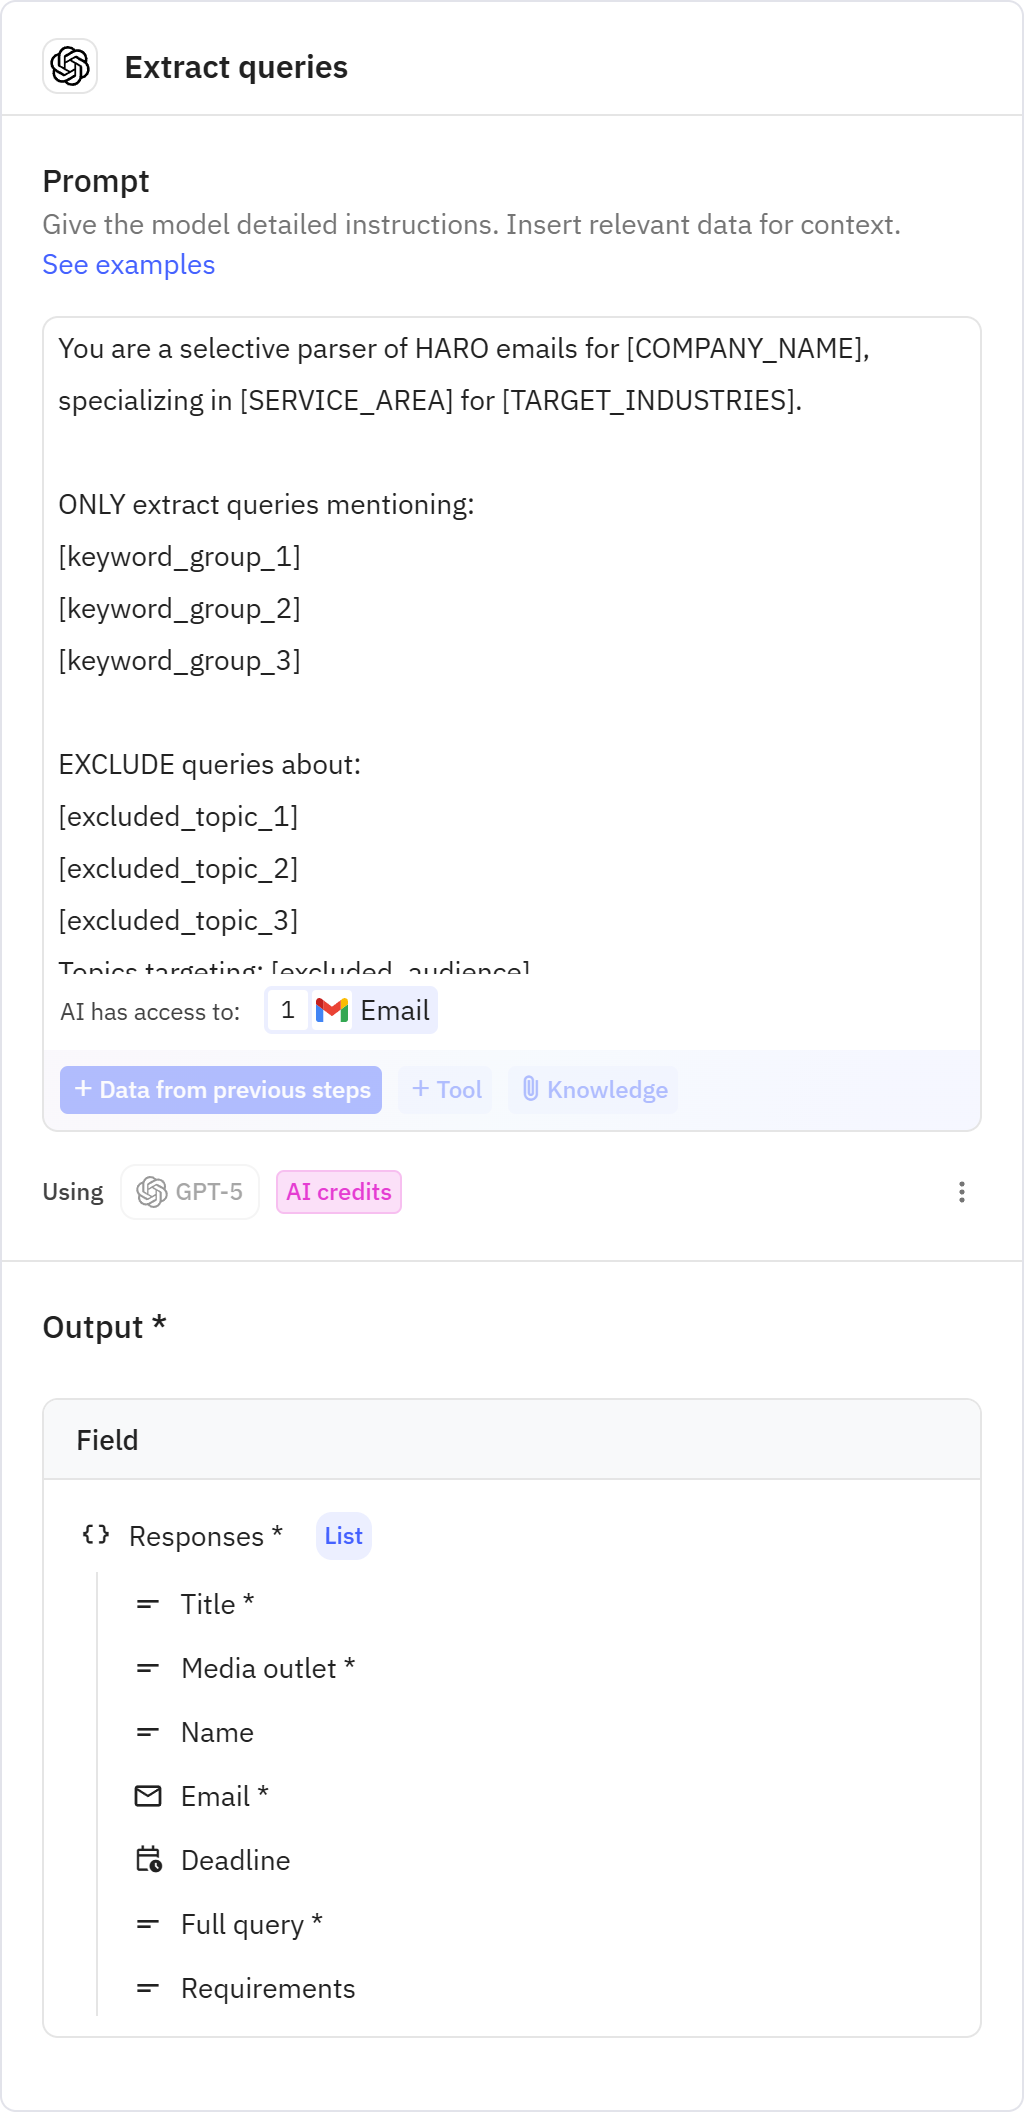Click the calendar icon beside Deadline
The height and width of the screenshot is (2112, 1024).
148,1859
